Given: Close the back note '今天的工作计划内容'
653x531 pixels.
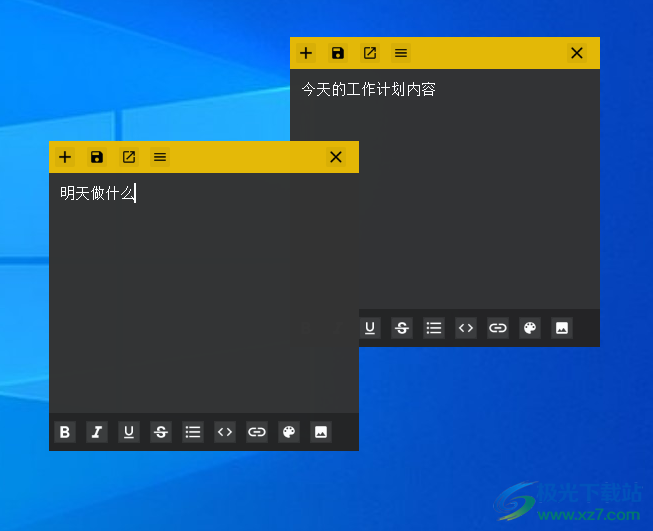Looking at the screenshot, I should (x=577, y=53).
